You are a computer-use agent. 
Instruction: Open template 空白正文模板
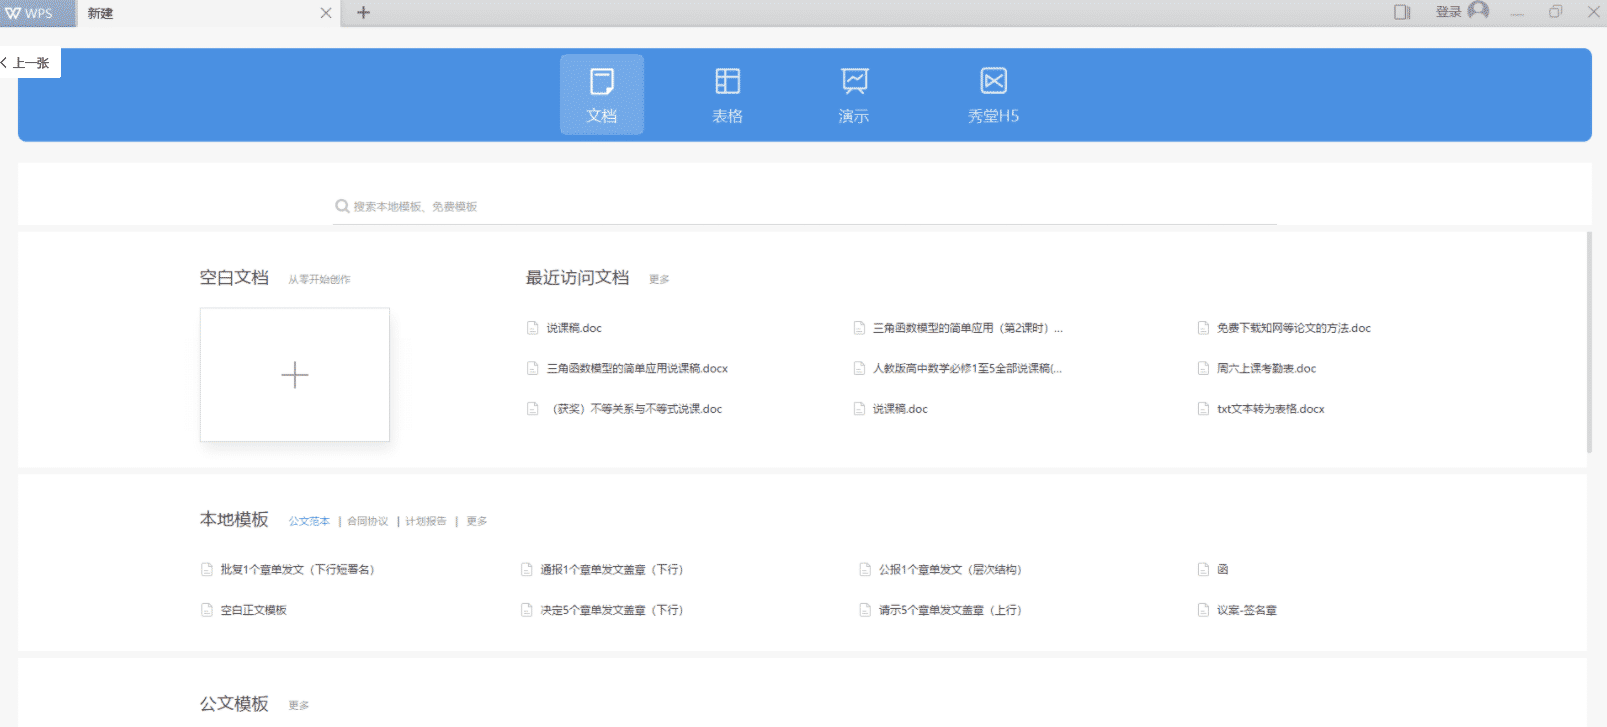point(253,610)
